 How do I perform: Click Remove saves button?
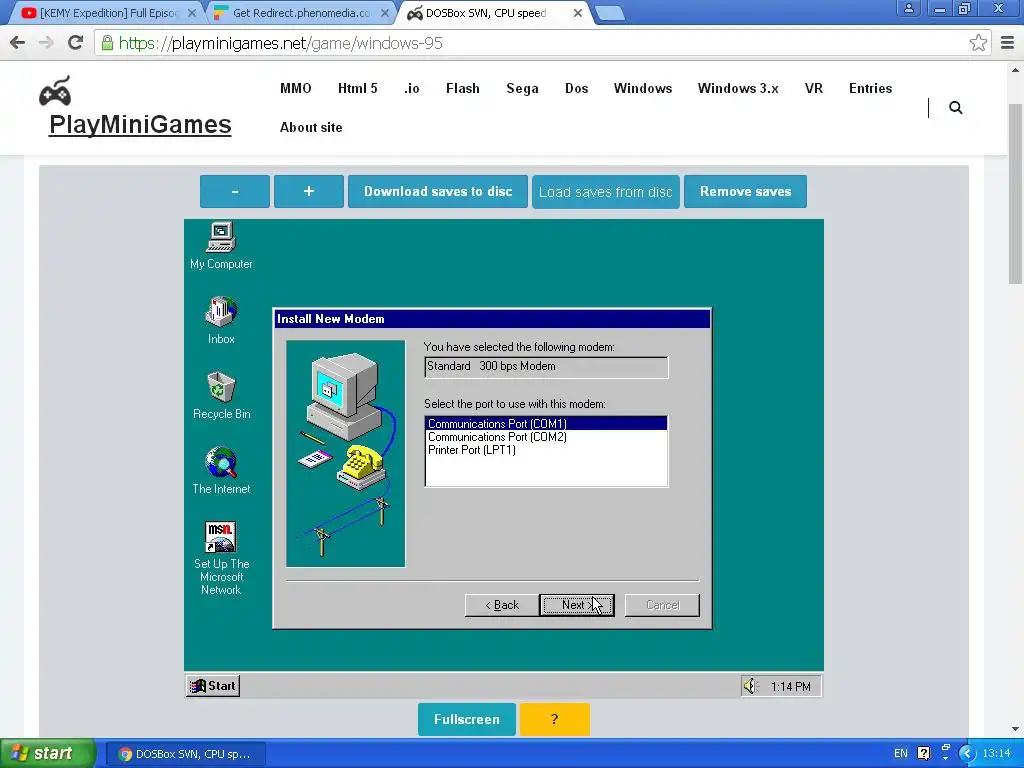[x=745, y=191]
